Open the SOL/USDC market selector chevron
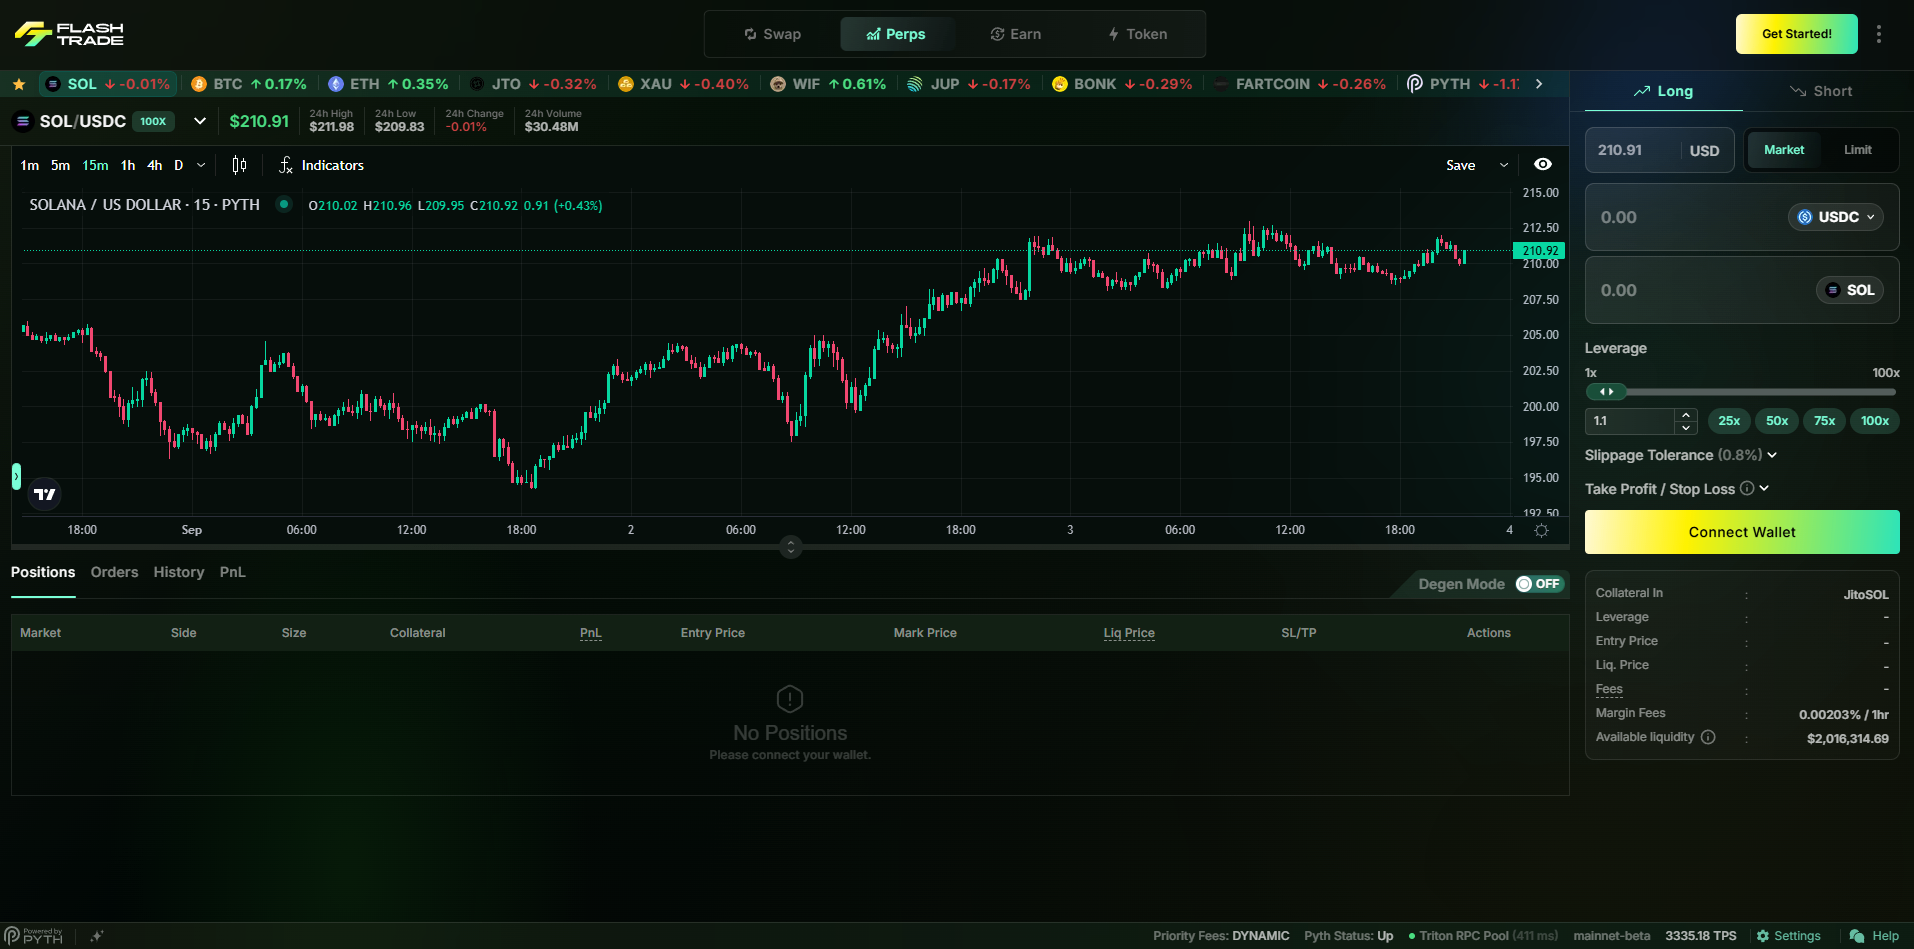 click(x=200, y=121)
